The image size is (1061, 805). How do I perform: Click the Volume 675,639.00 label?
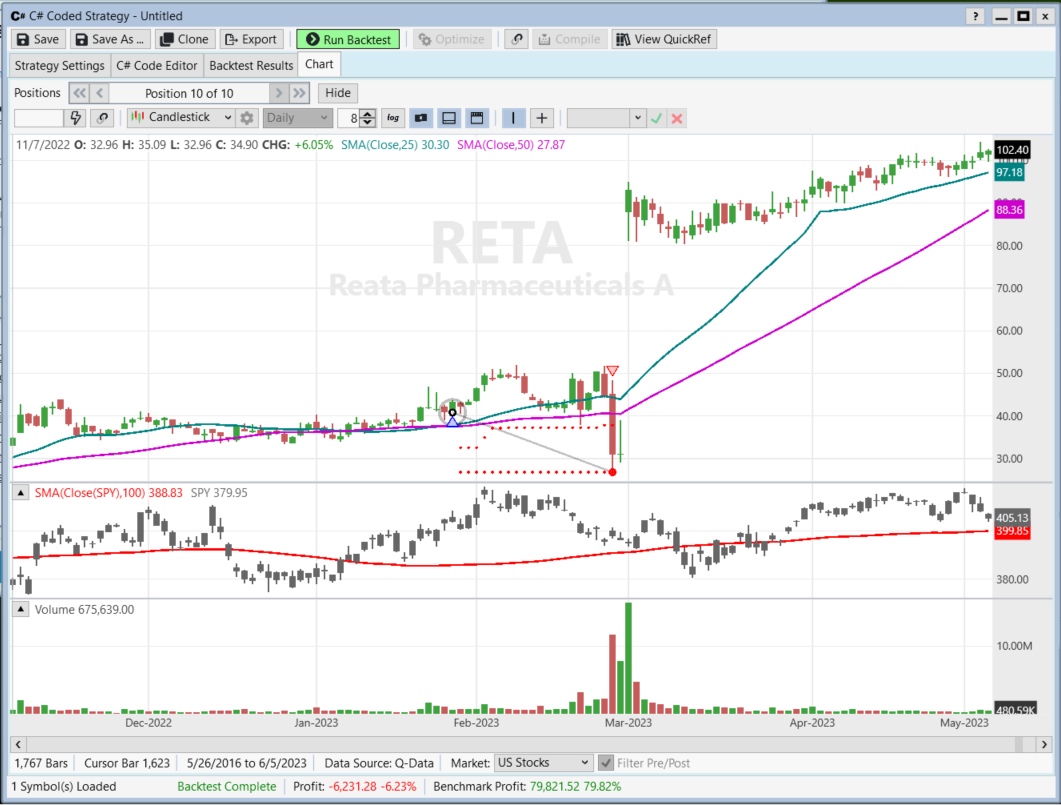point(85,610)
